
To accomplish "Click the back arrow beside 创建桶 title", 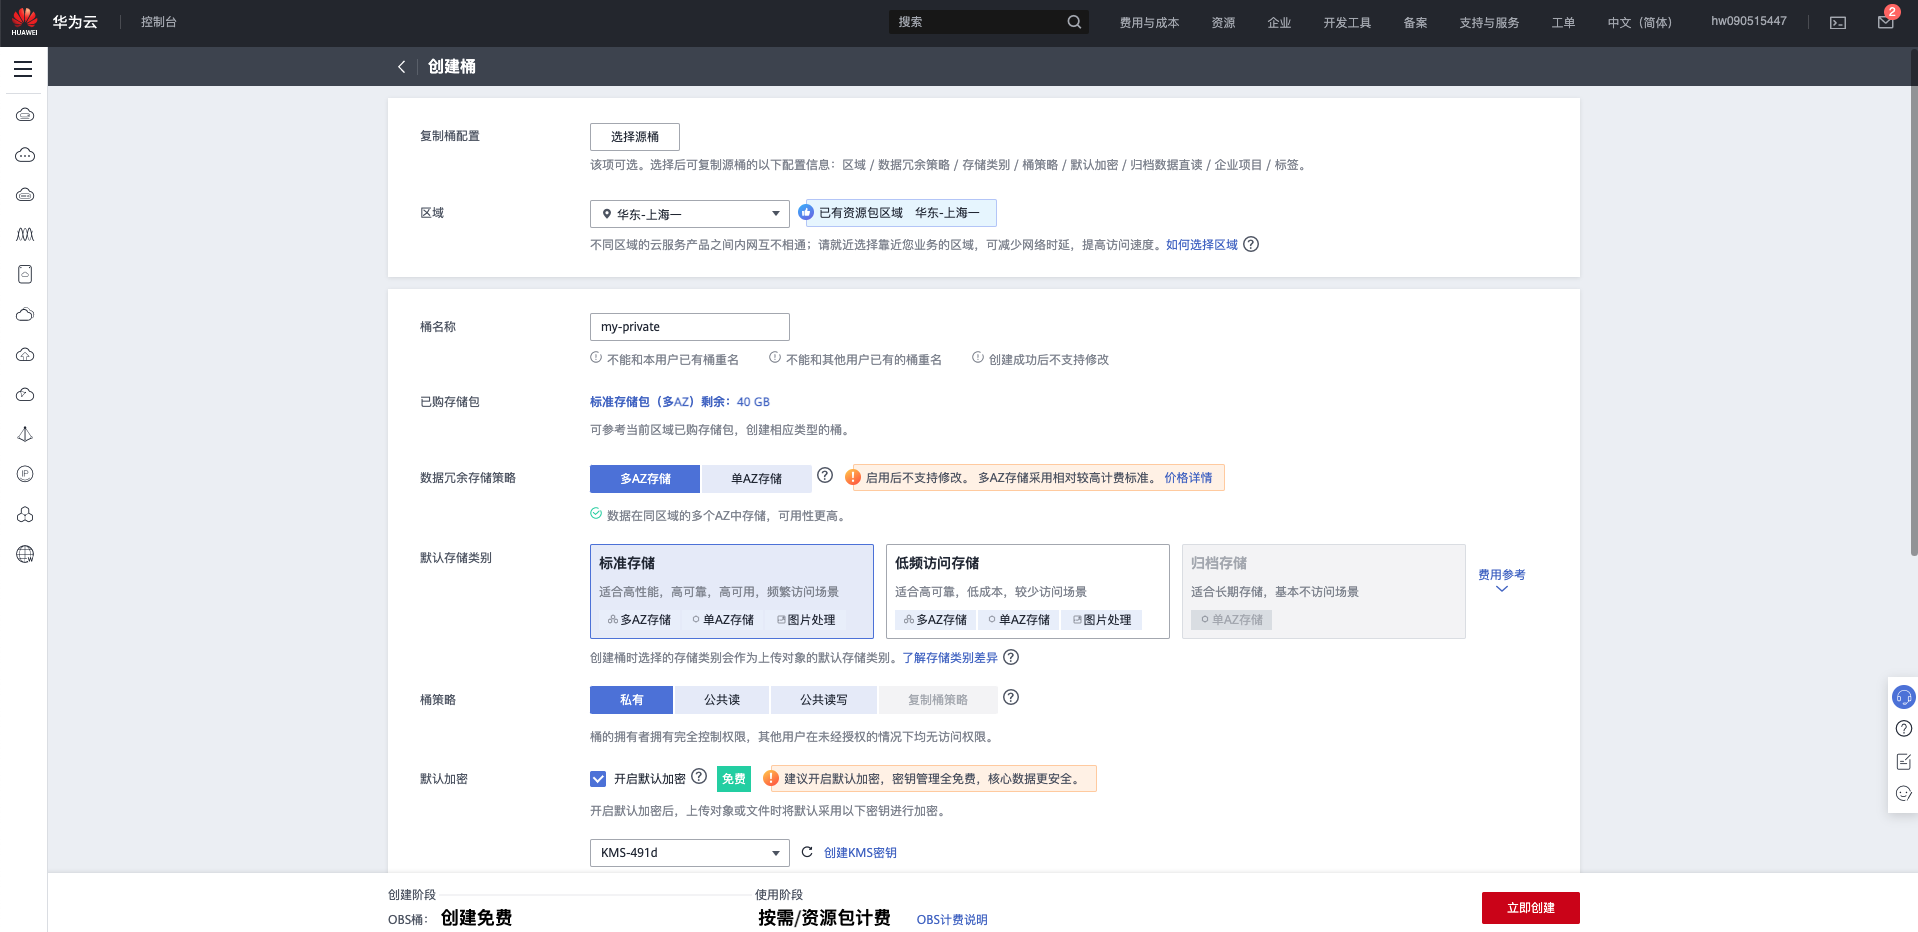I will 401,66.
